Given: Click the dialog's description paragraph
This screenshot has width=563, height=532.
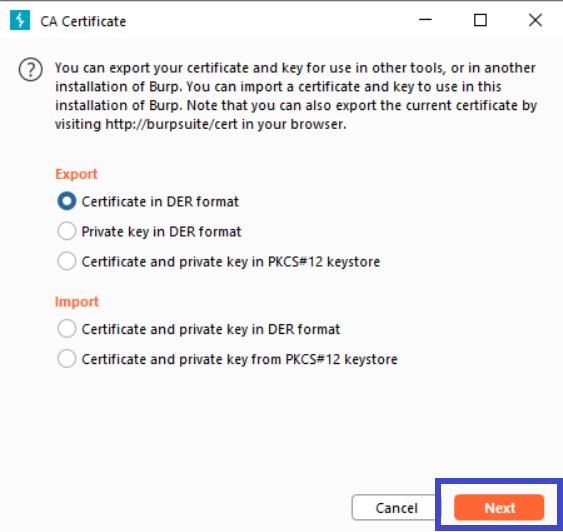Looking at the screenshot, I should (296, 96).
